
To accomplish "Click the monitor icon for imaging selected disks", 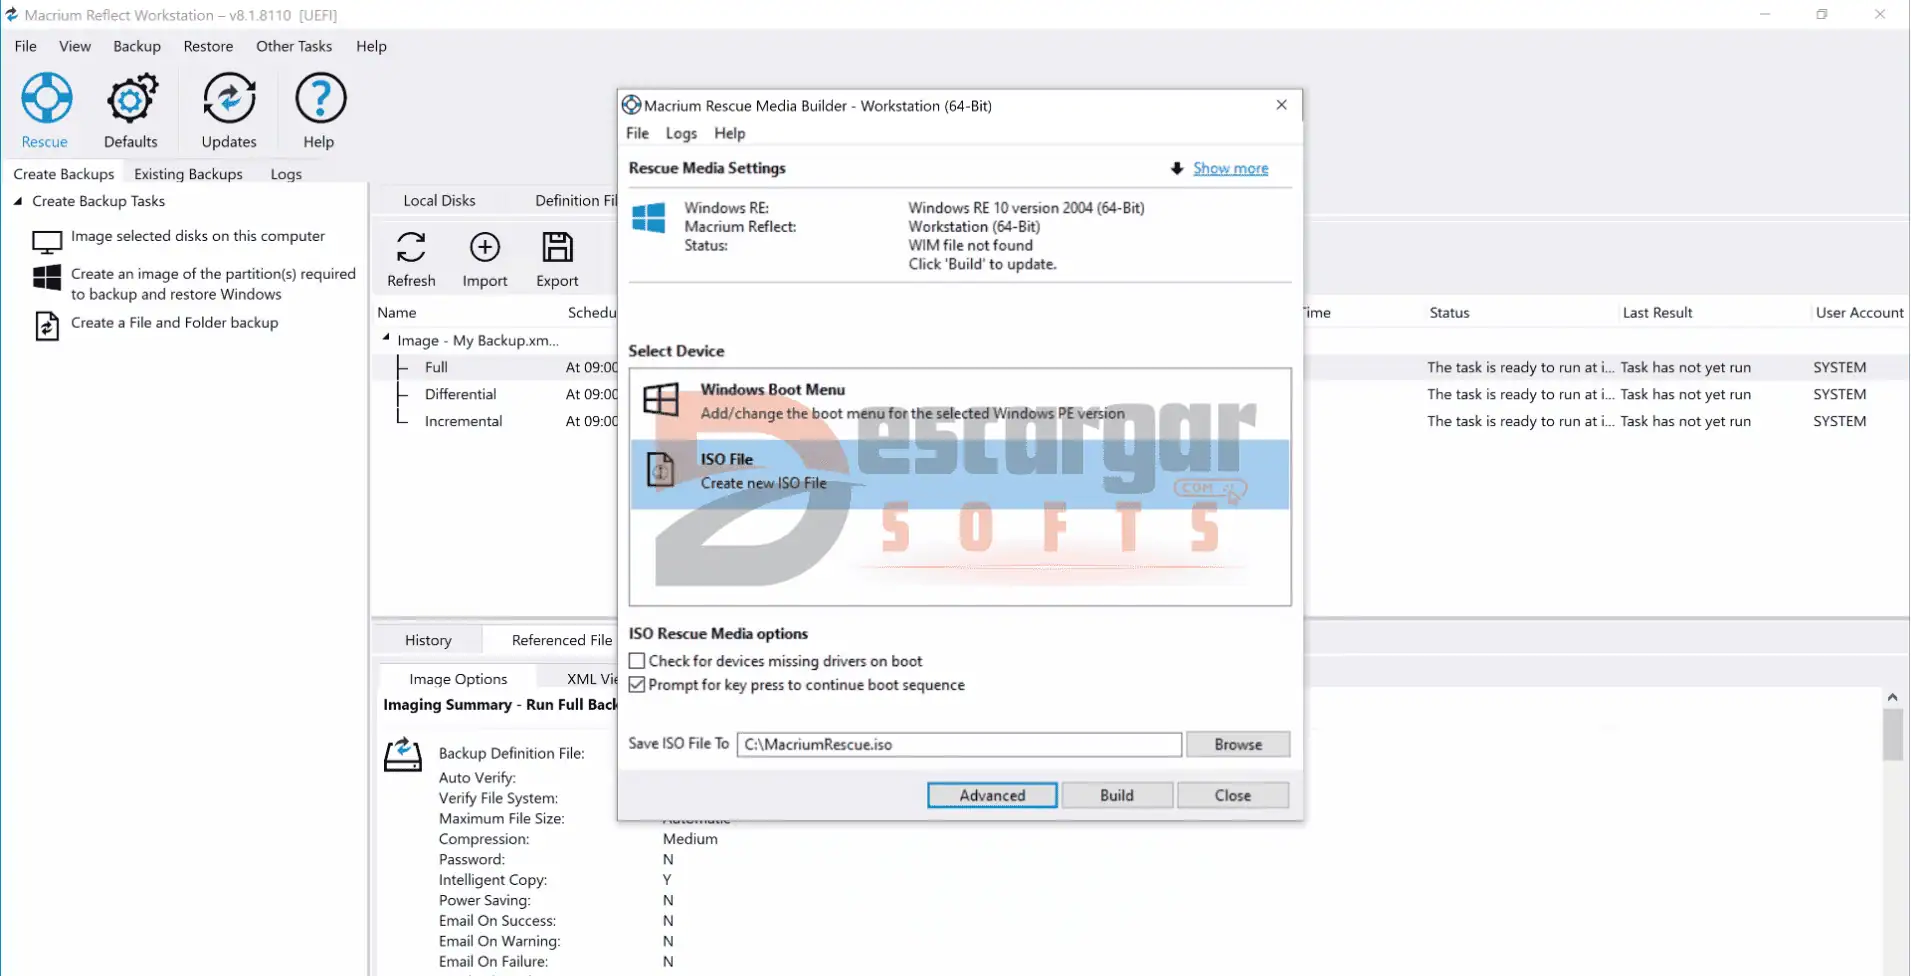I will [47, 241].
